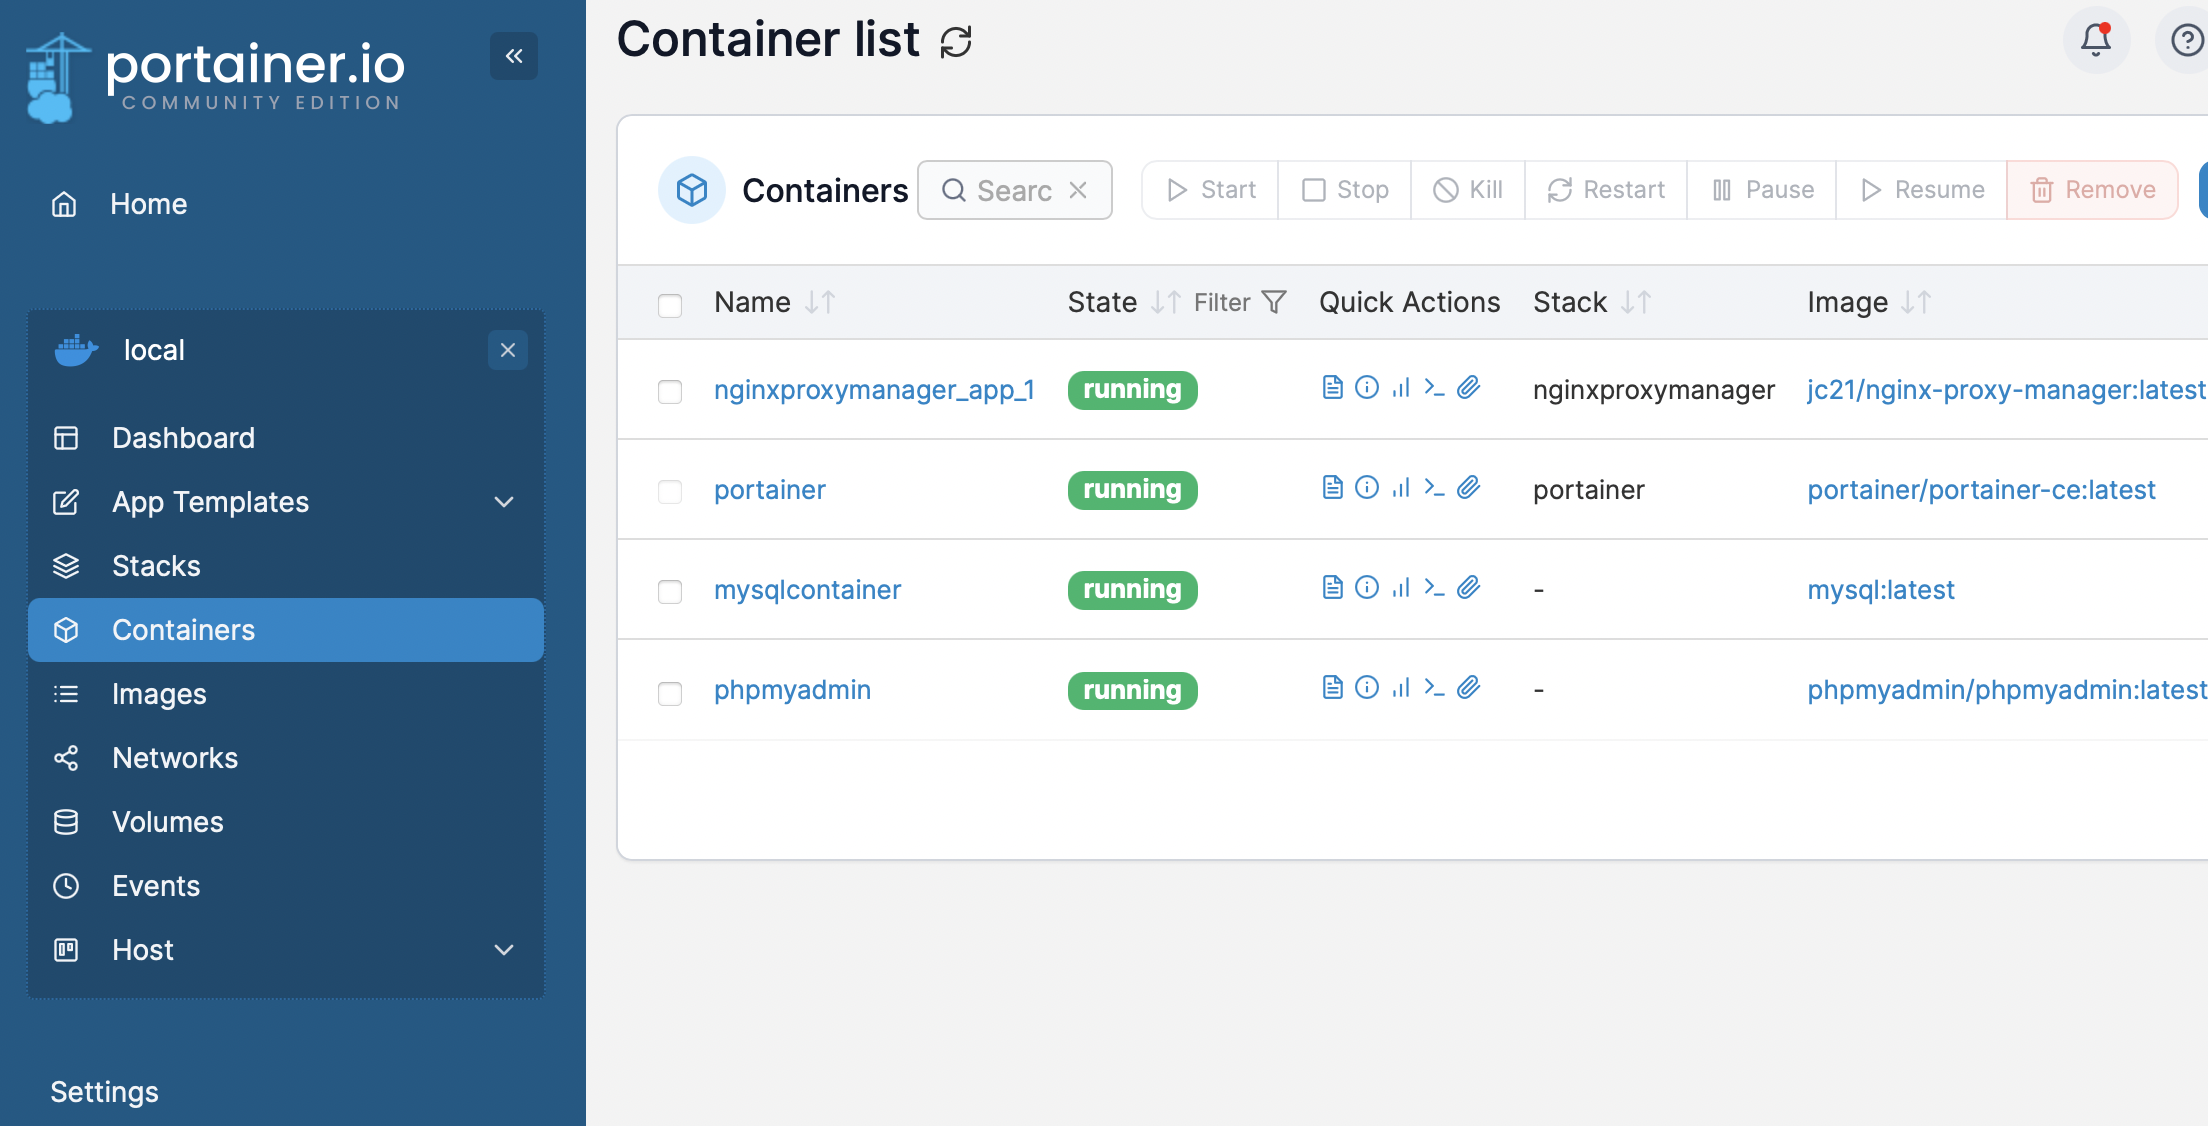Click the Start button
Image resolution: width=2208 pixels, height=1126 pixels.
click(x=1210, y=190)
